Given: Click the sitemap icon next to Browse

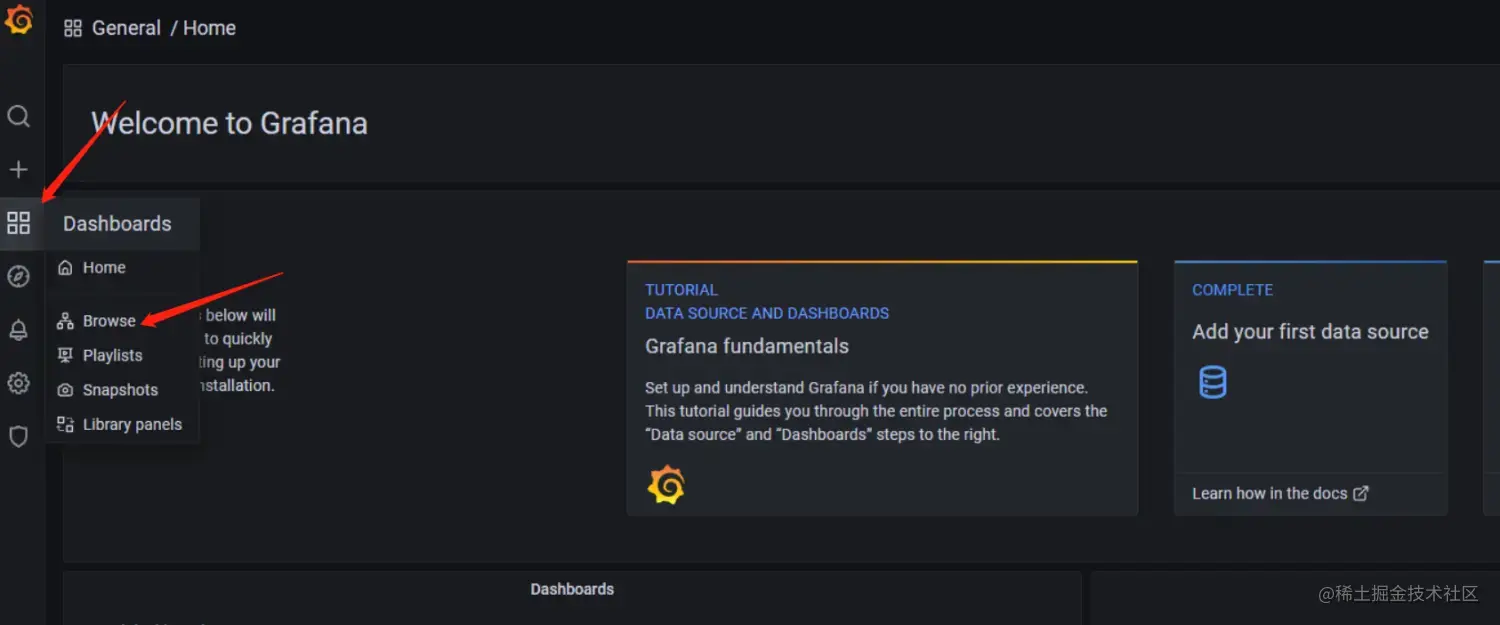Looking at the screenshot, I should tap(65, 321).
